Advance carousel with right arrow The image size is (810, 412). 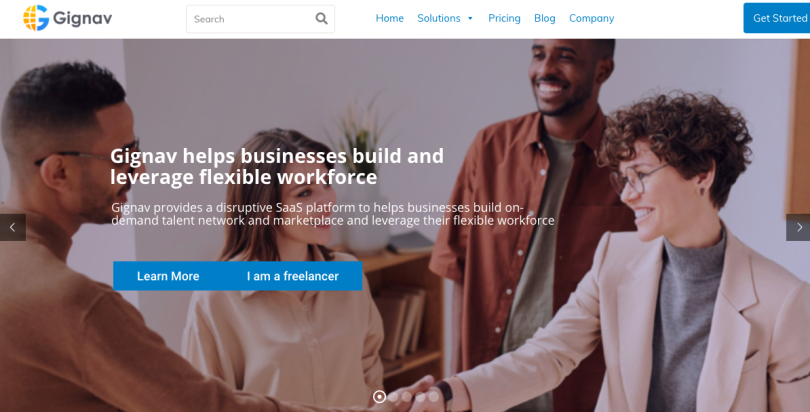click(799, 227)
